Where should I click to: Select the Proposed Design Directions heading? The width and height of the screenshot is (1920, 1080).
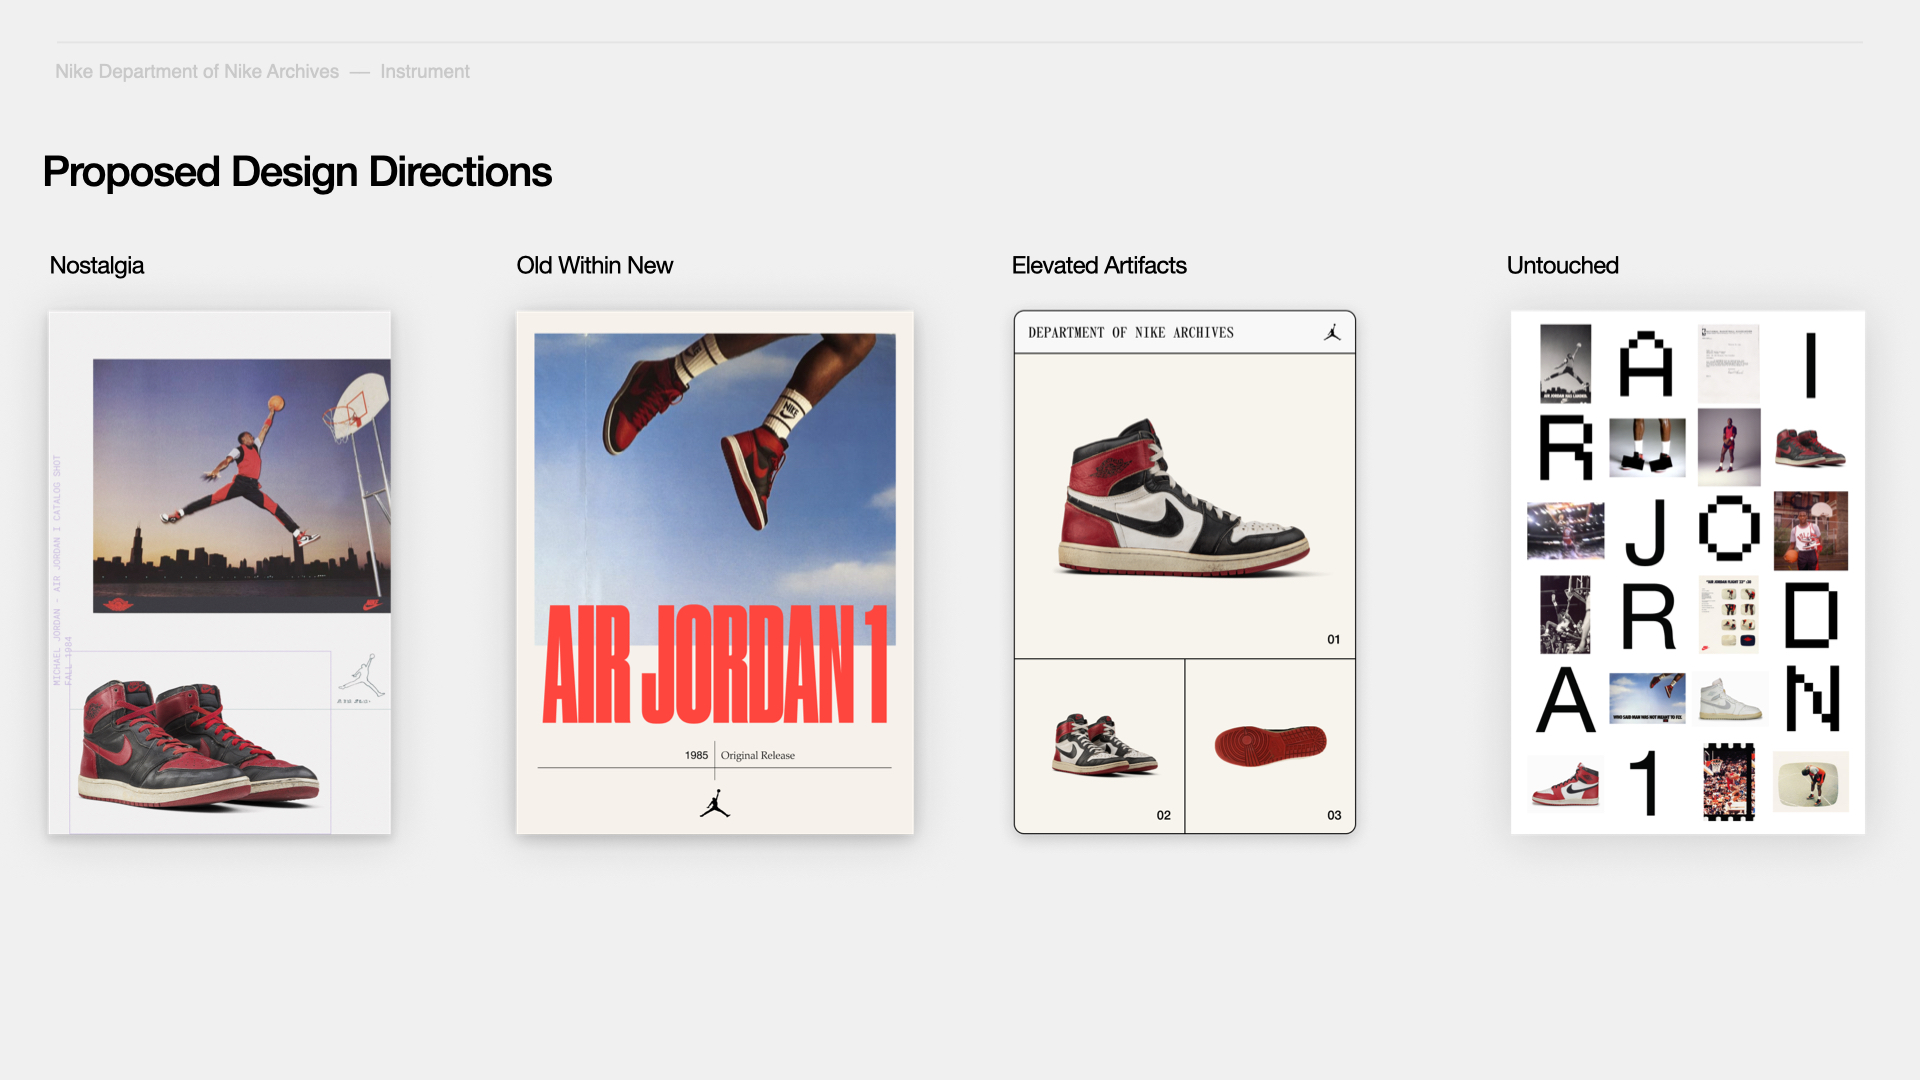click(x=297, y=172)
